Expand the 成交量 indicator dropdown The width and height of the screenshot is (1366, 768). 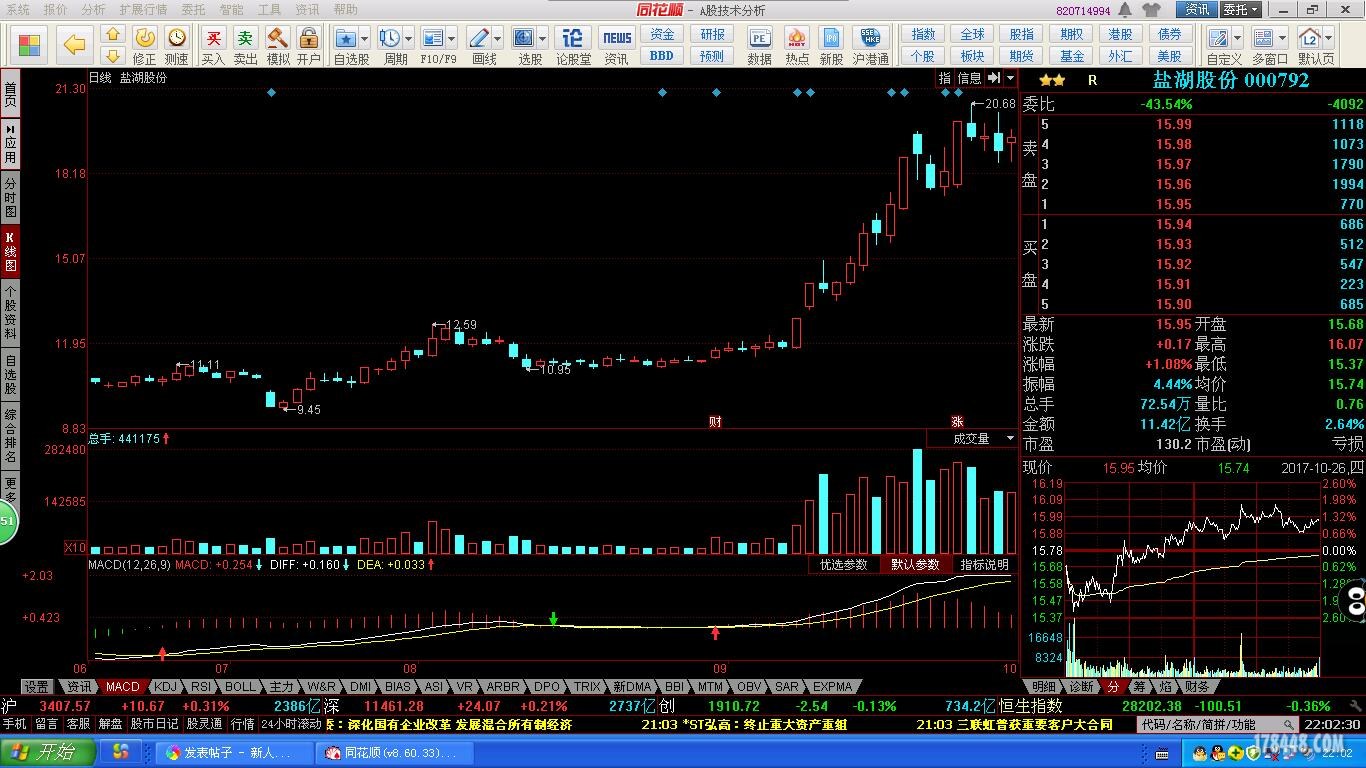coord(1010,438)
